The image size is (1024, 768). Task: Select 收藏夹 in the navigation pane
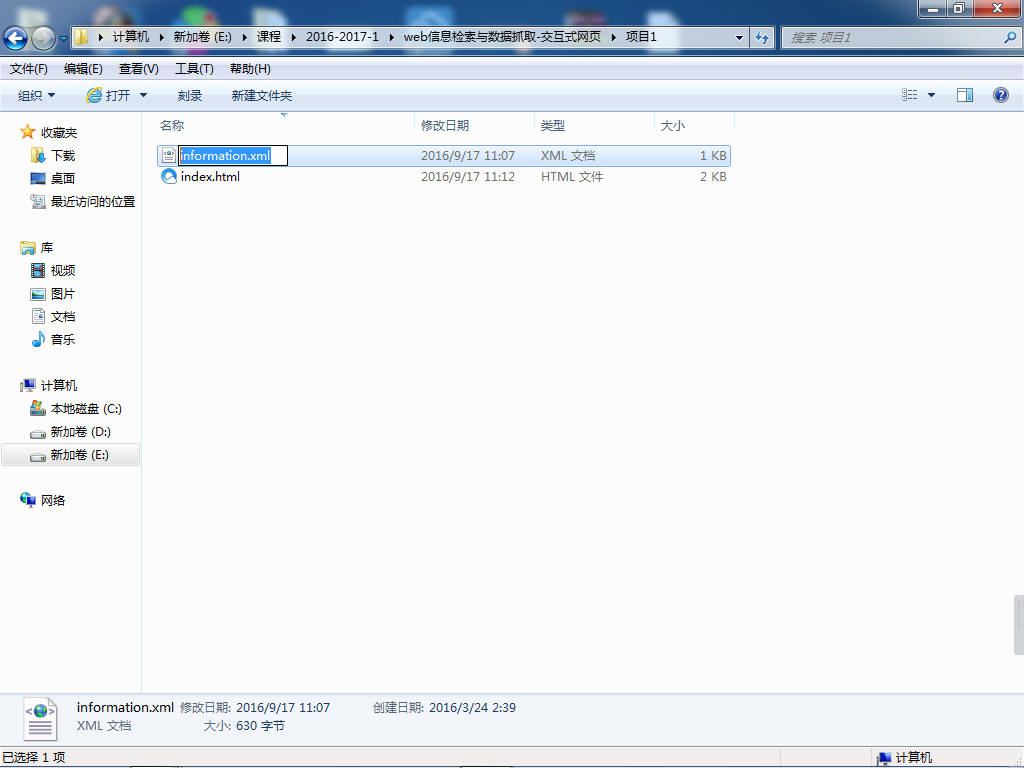tap(49, 133)
